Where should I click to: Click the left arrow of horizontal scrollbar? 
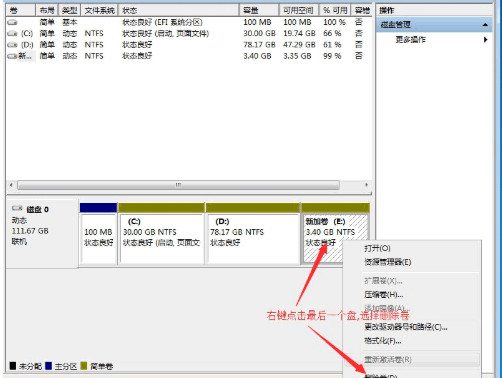[x=11, y=185]
